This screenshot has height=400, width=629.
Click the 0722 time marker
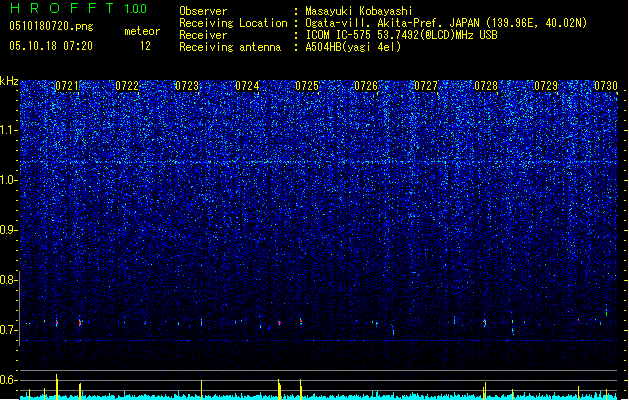[127, 86]
